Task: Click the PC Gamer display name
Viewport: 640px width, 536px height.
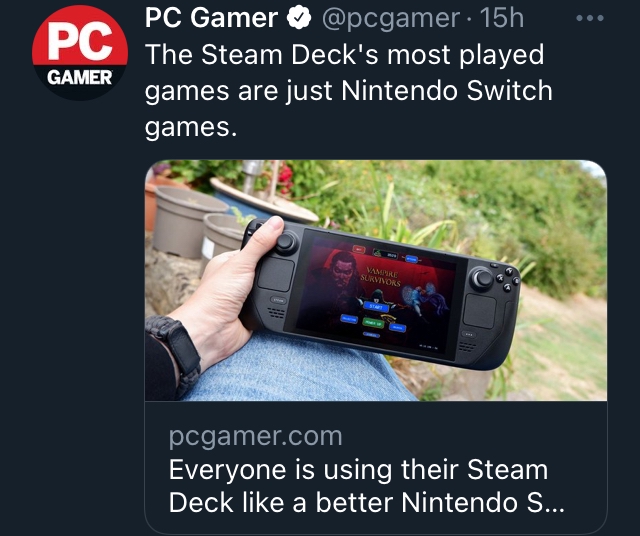Action: coord(211,18)
